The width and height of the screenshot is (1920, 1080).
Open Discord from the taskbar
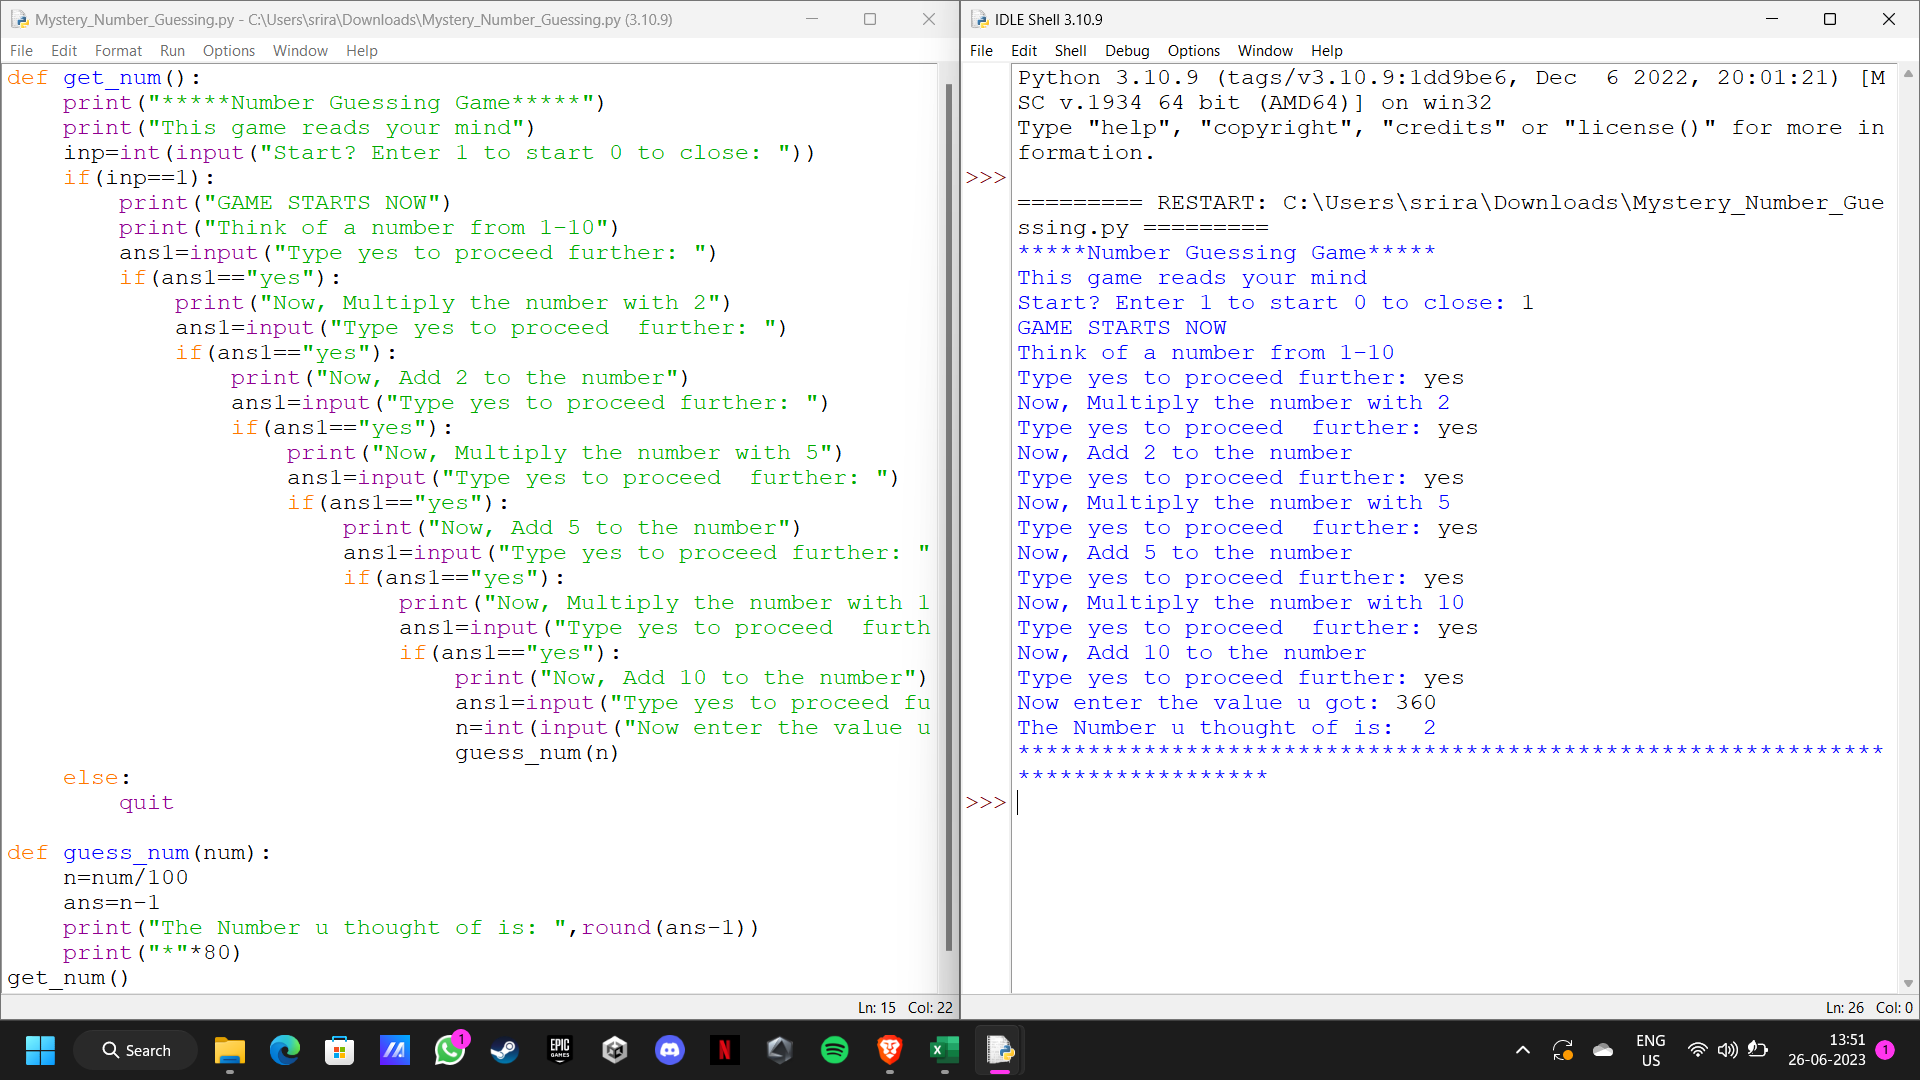coord(669,1050)
